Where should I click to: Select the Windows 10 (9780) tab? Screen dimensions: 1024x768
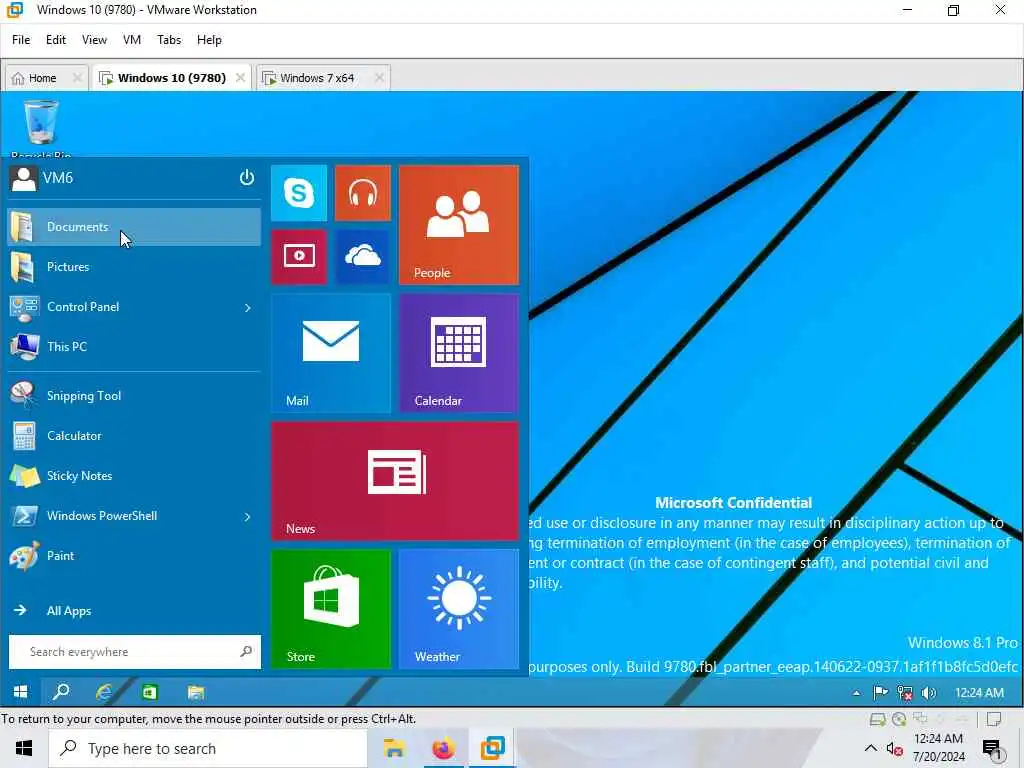click(171, 78)
